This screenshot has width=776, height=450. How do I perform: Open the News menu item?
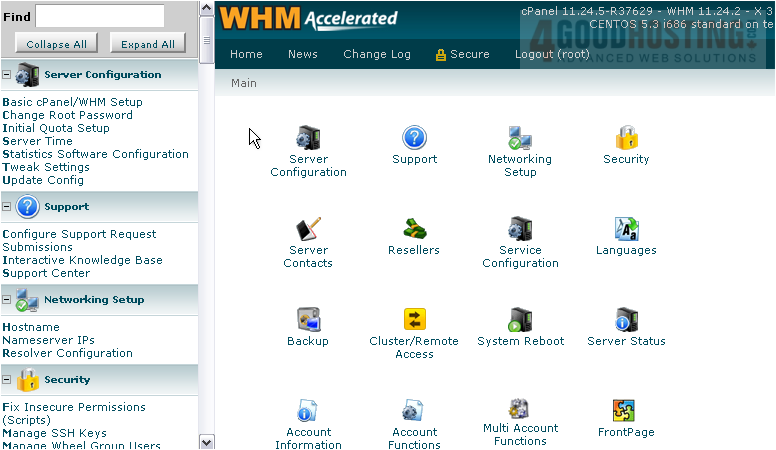(x=302, y=54)
